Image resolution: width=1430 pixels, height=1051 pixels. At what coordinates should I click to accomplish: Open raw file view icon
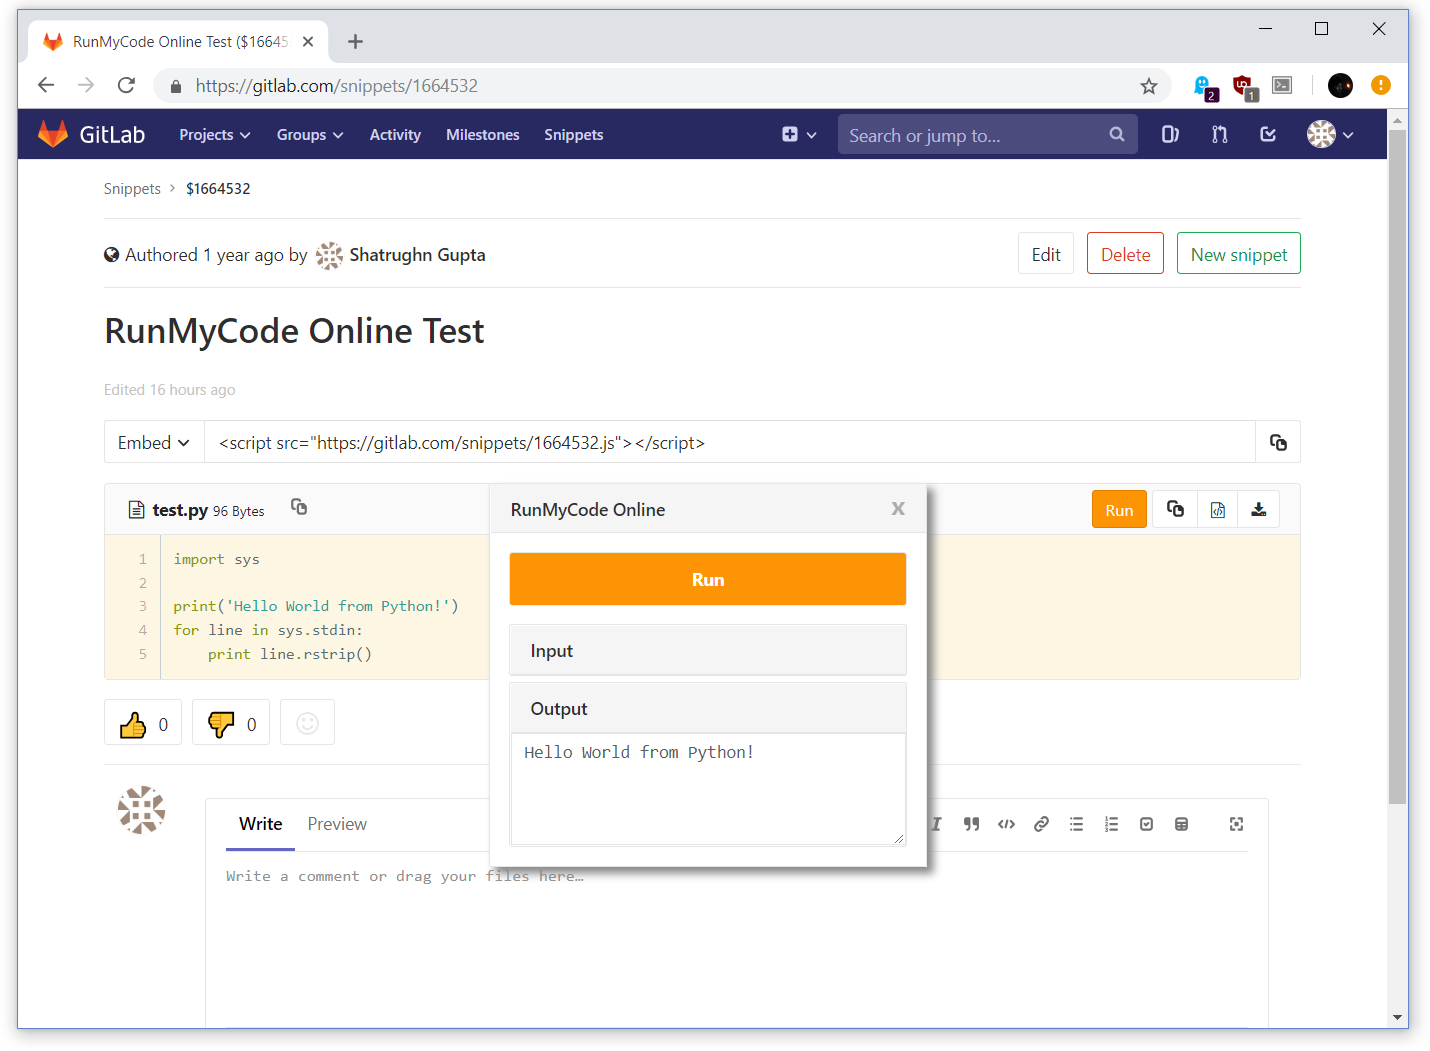[1217, 509]
